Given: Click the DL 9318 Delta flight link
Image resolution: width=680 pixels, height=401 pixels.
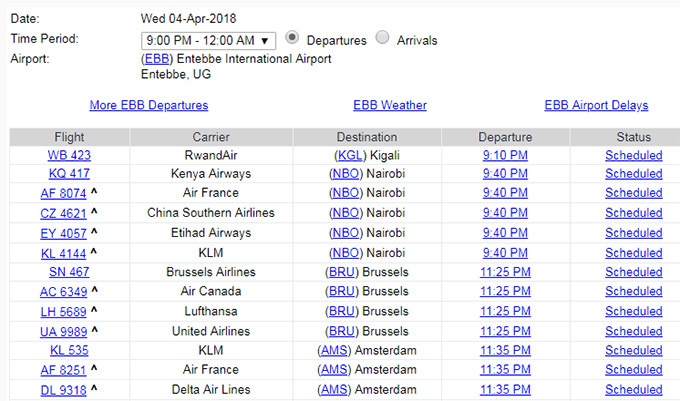Looking at the screenshot, I should coord(63,390).
